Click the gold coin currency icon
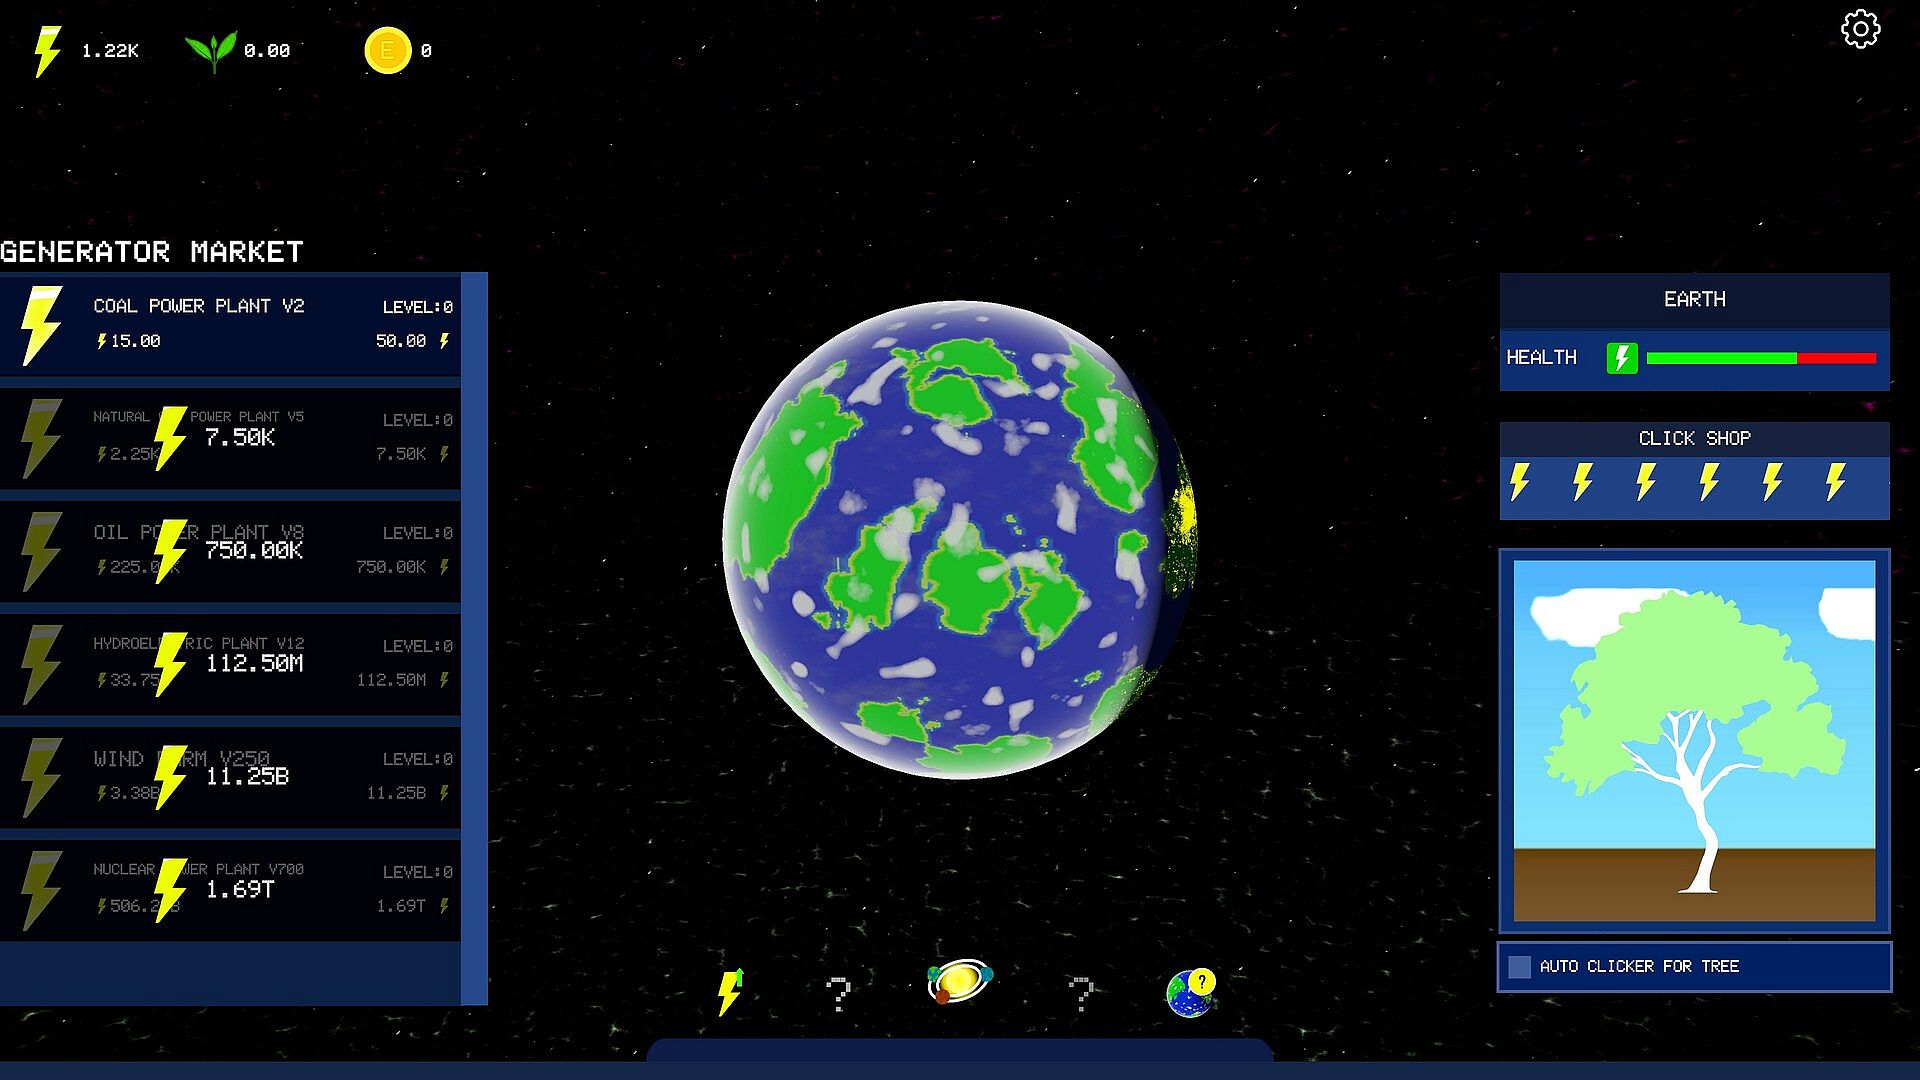Viewport: 1920px width, 1080px height. coord(388,50)
